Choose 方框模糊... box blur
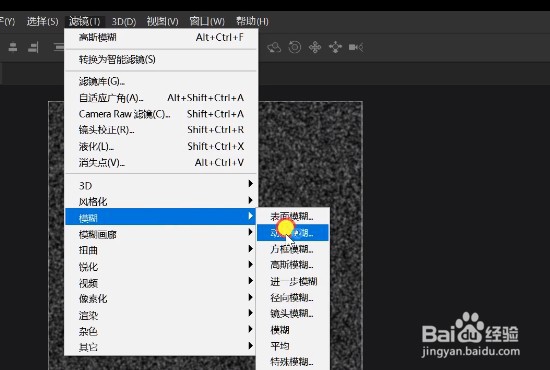The height and width of the screenshot is (370, 550). 293,249
